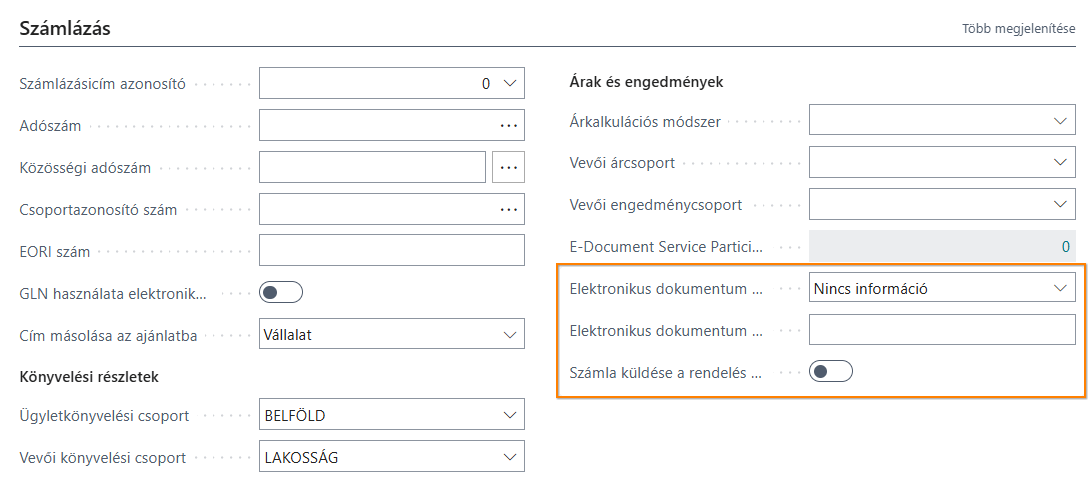Click the empty Elektronikus dokumentum text field
Image resolution: width=1091 pixels, height=489 pixels.
point(941,330)
